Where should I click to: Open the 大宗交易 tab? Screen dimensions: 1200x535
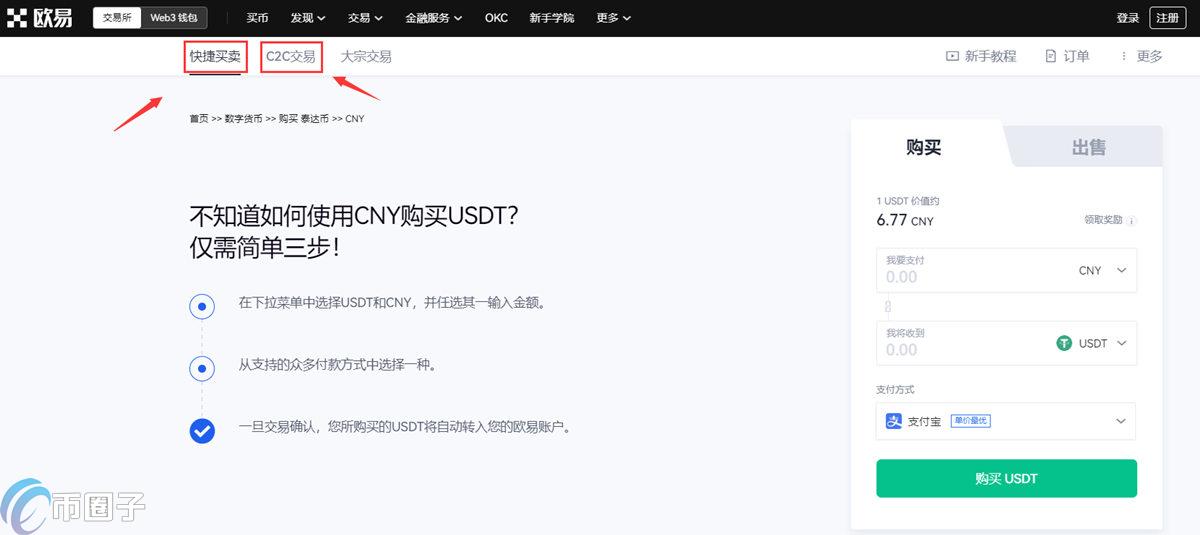coord(366,57)
